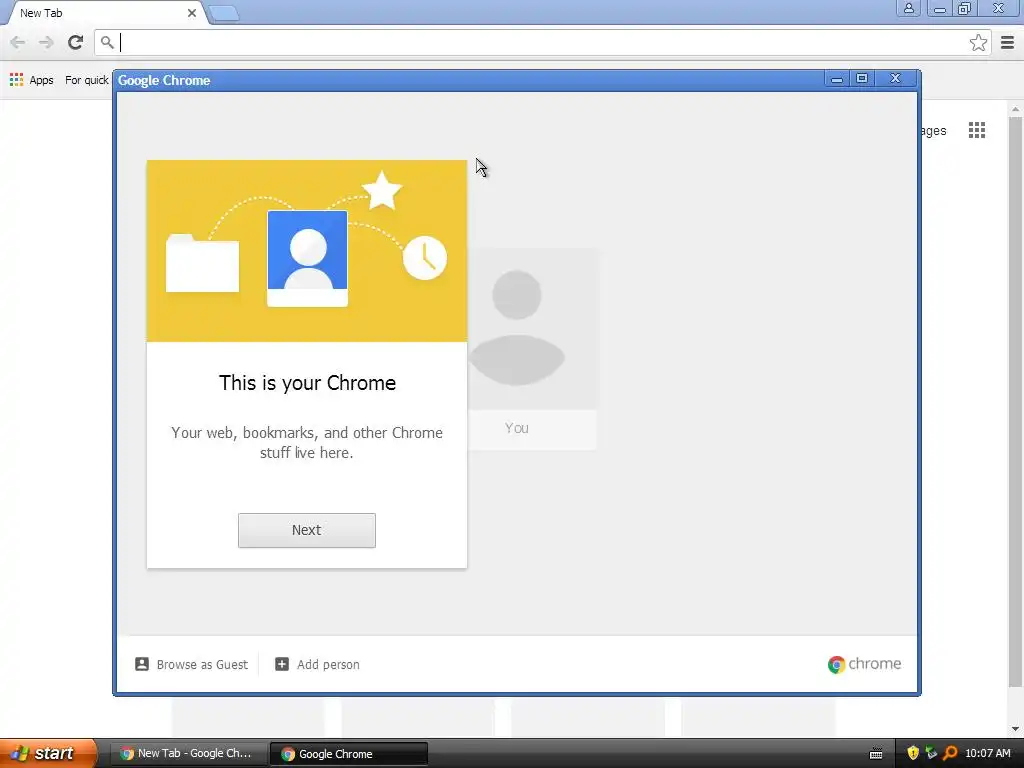Click the blue profile picture illustration
This screenshot has height=768, width=1024.
pos(308,258)
